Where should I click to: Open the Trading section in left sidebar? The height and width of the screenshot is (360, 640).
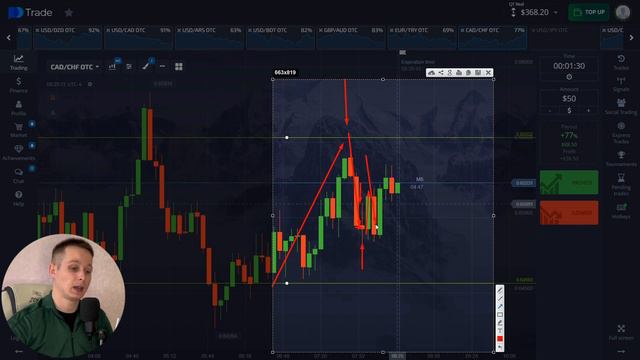pos(18,62)
